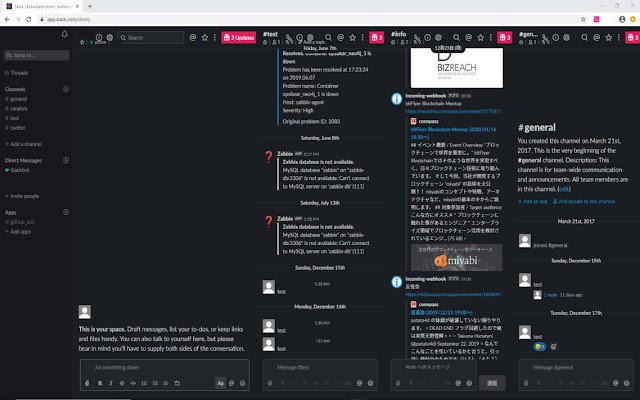640x400 pixels.
Task: Open the general channel in sidebar
Action: click(x=16, y=99)
